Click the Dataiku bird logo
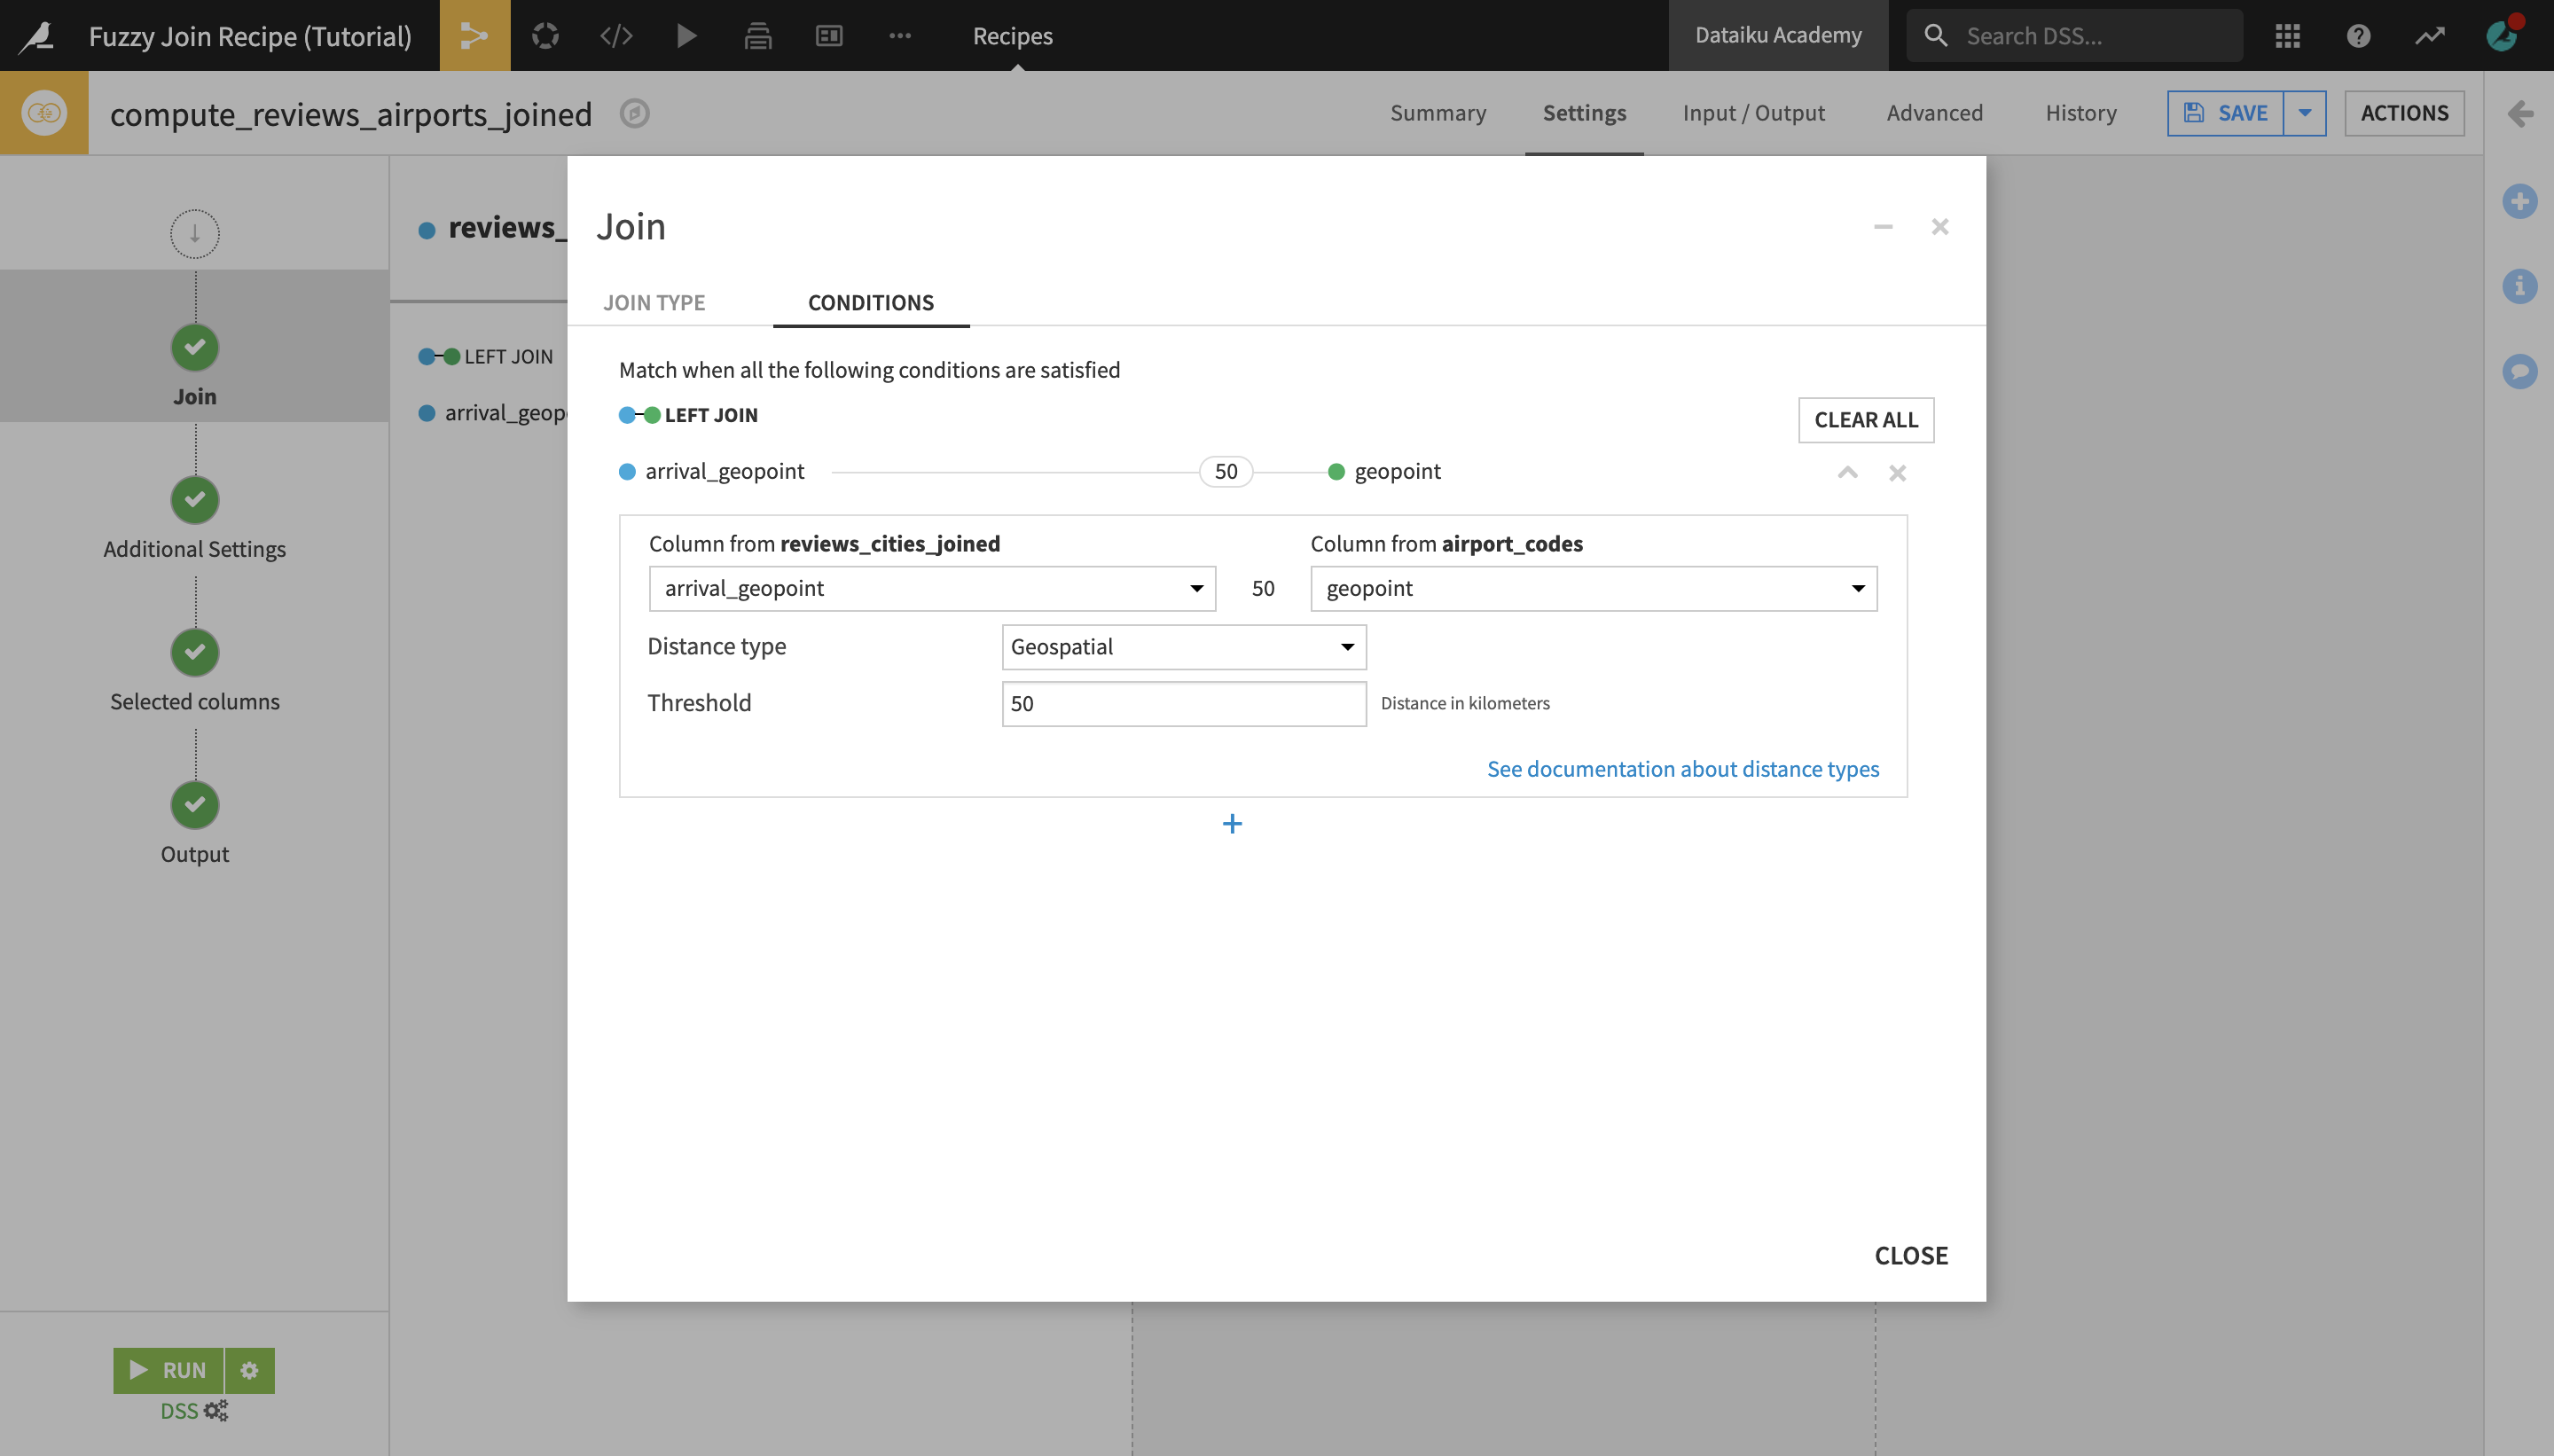This screenshot has height=1456, width=2554. tap(37, 36)
